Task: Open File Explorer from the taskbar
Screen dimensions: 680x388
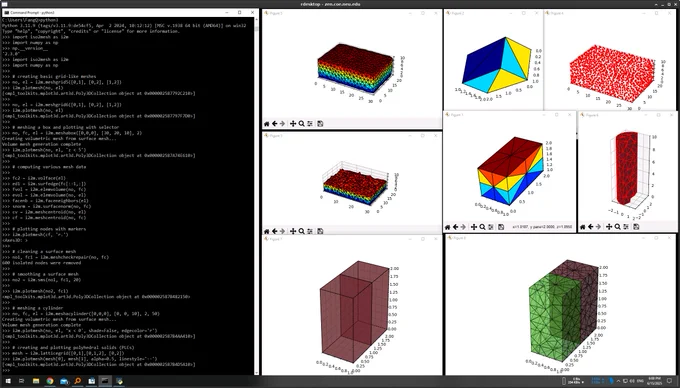Action: tap(36, 381)
